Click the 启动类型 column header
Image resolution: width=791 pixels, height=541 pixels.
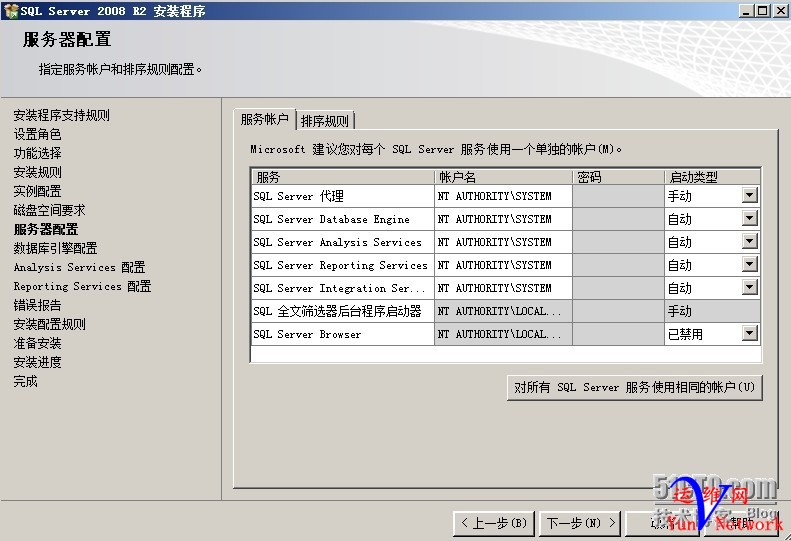pos(712,177)
